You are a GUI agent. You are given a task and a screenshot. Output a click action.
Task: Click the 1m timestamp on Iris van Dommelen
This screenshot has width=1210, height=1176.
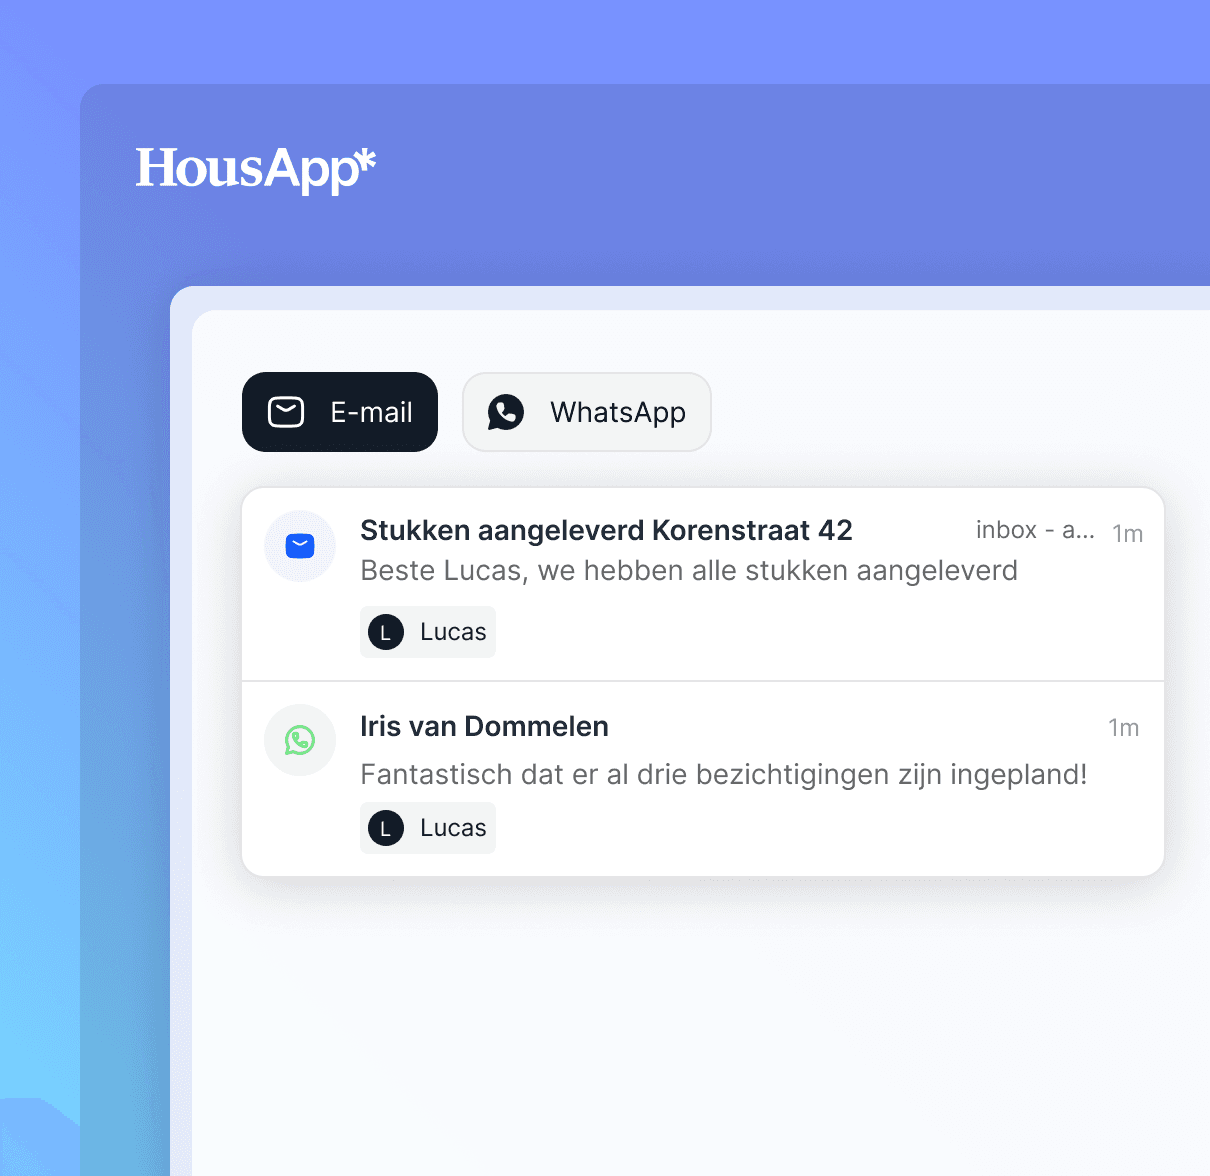pos(1124,728)
